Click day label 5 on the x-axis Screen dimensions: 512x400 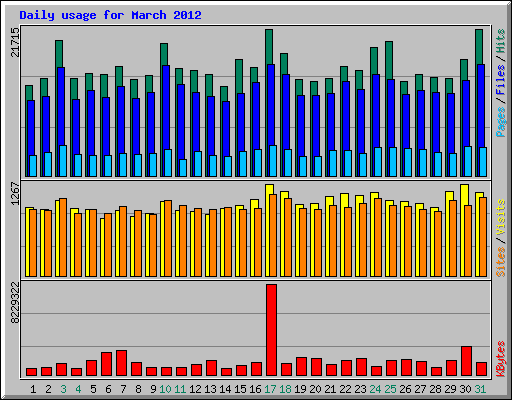(x=93, y=389)
